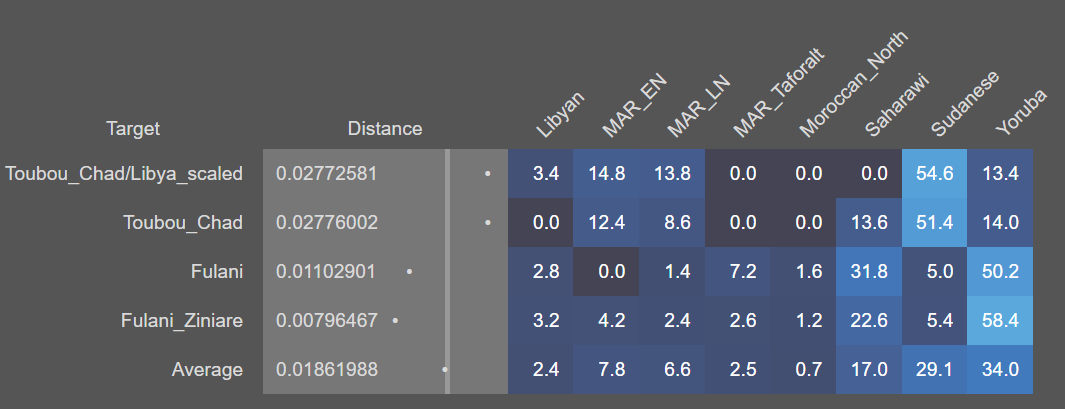Select the Fulani_Ziniare row label

[182, 320]
